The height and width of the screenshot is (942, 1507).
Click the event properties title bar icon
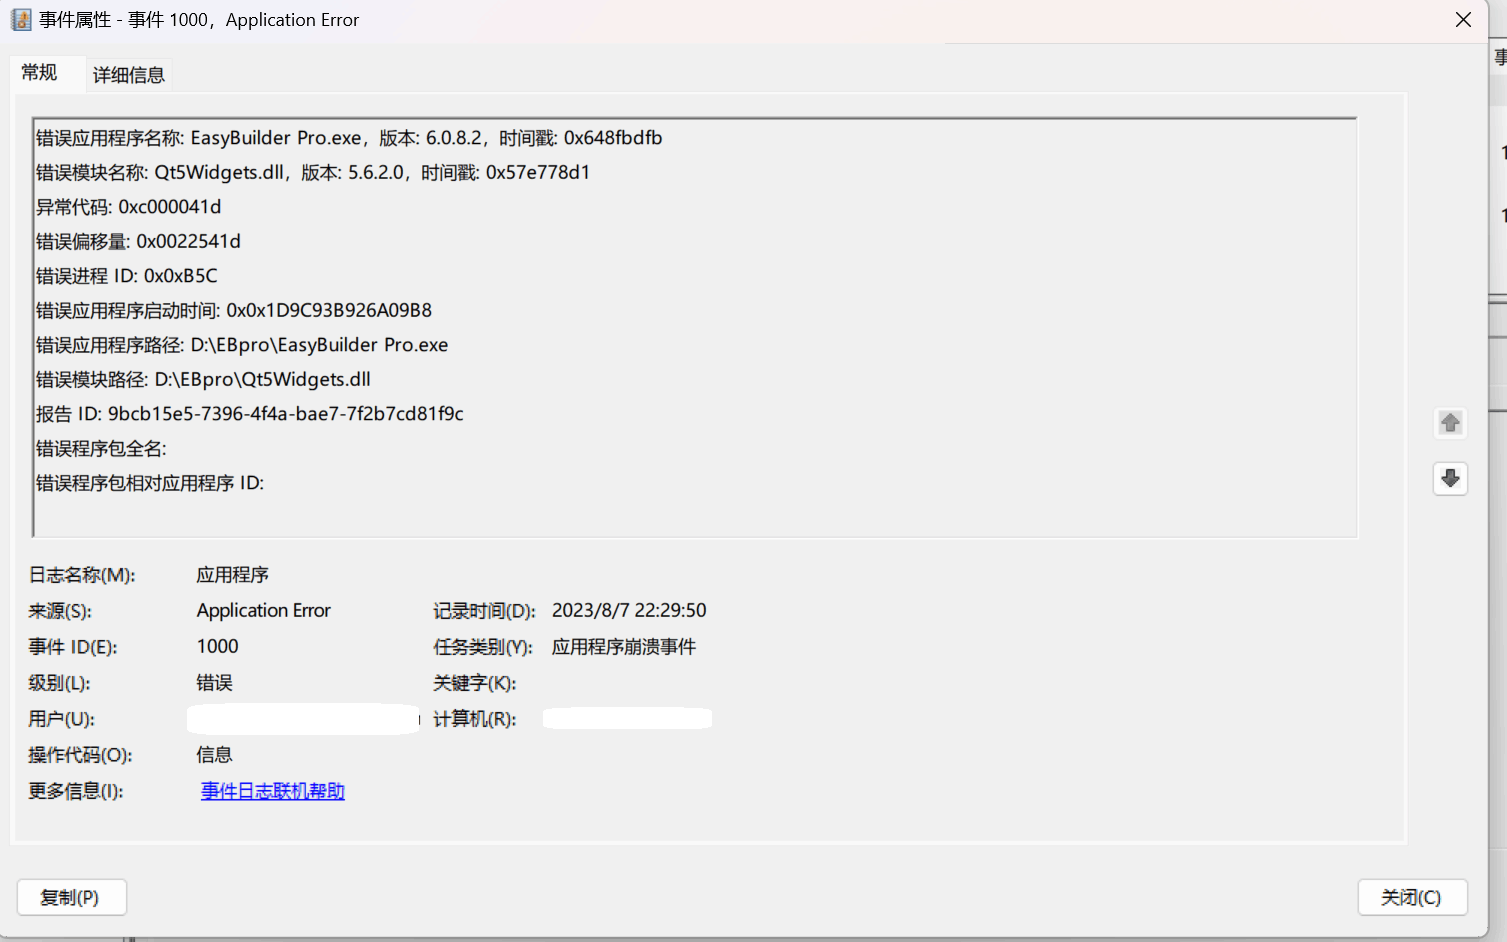[21, 20]
